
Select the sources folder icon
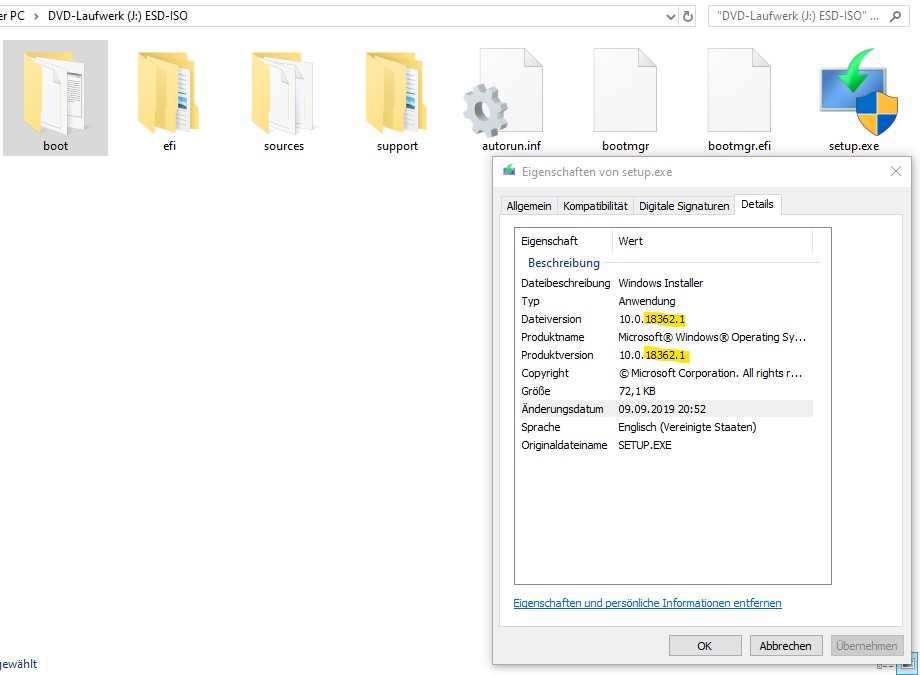click(x=283, y=93)
